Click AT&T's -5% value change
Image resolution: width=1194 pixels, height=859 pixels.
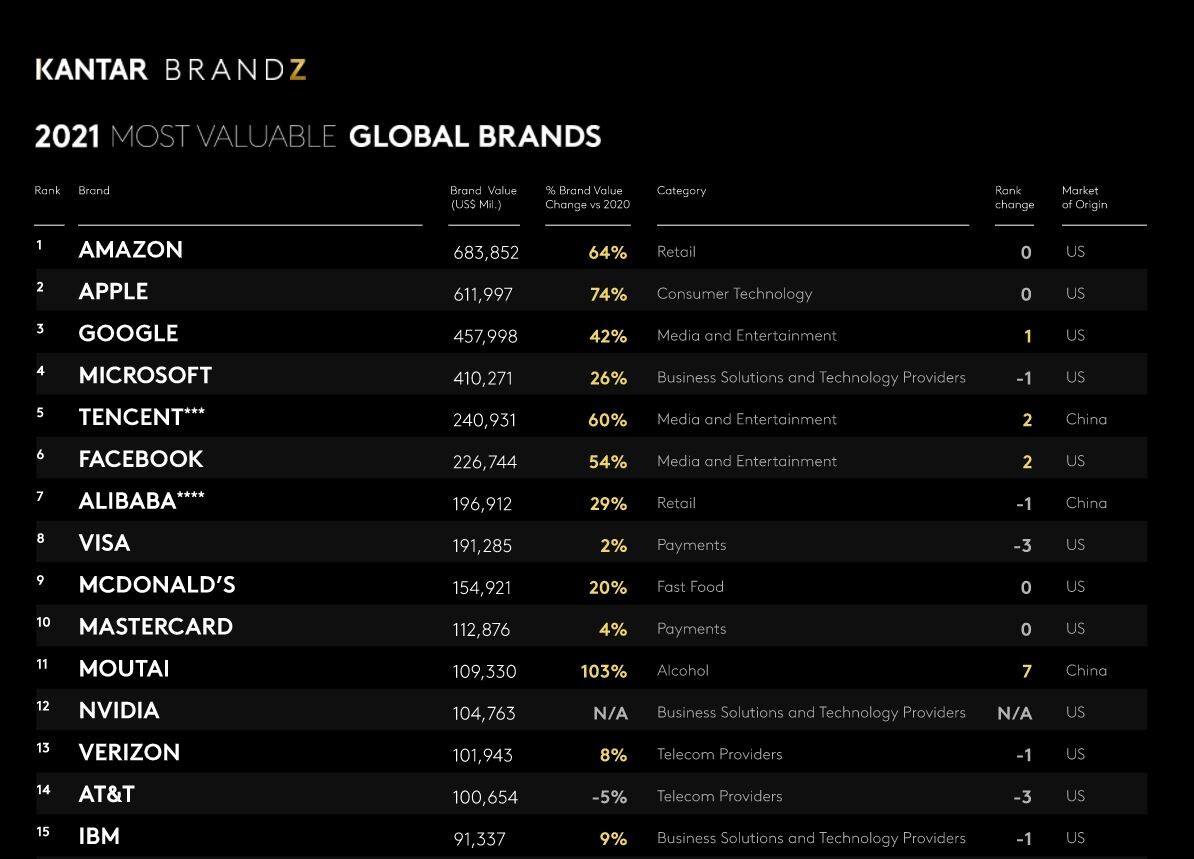tap(608, 797)
